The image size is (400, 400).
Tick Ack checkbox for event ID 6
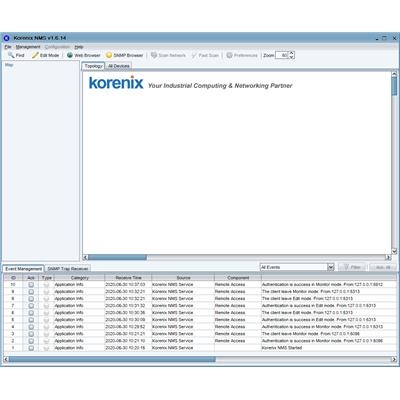[31, 313]
